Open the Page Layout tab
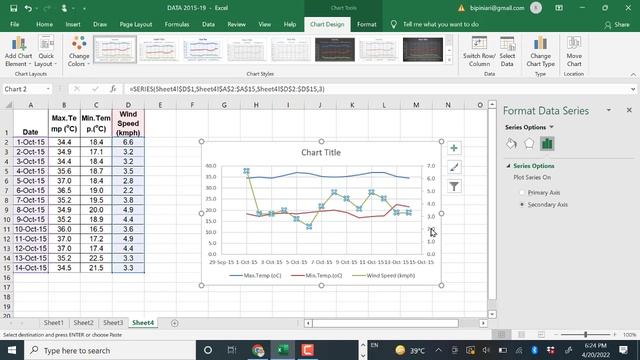 pyautogui.click(x=136, y=24)
